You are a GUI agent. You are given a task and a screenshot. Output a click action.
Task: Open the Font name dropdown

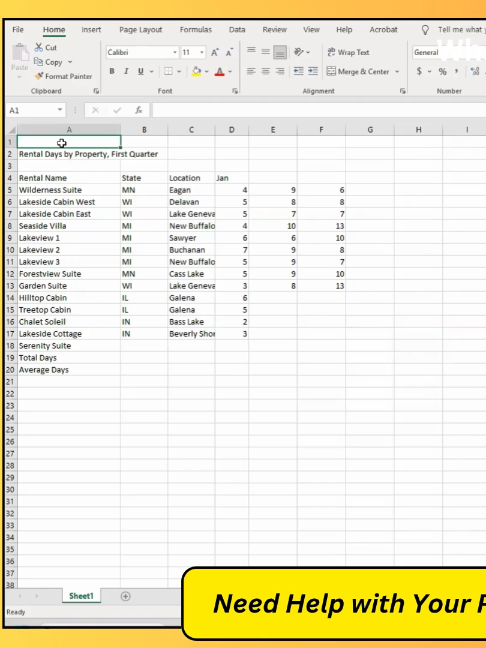(175, 52)
